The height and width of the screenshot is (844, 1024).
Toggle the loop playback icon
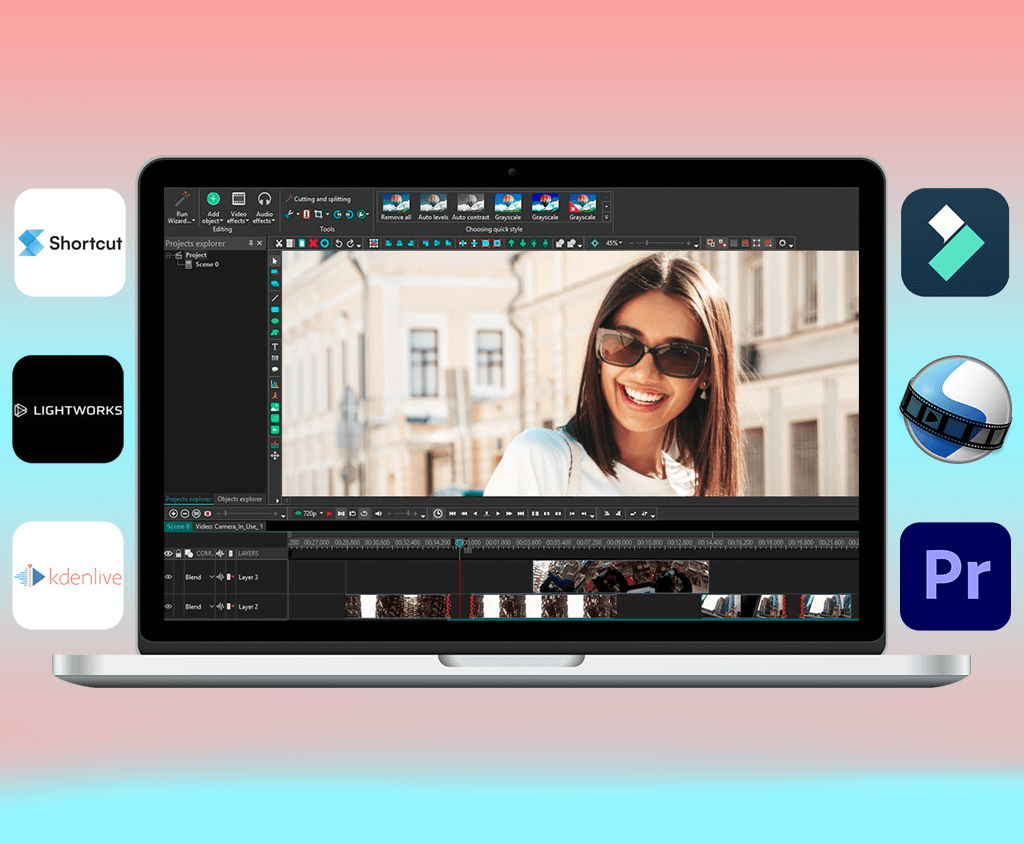[x=364, y=513]
